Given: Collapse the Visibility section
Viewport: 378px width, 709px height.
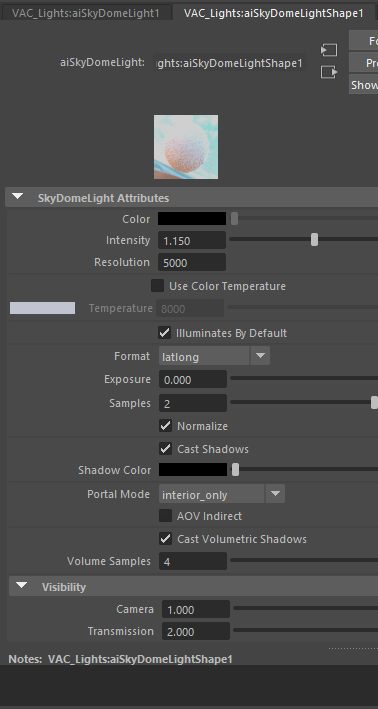Looking at the screenshot, I should (x=21, y=586).
